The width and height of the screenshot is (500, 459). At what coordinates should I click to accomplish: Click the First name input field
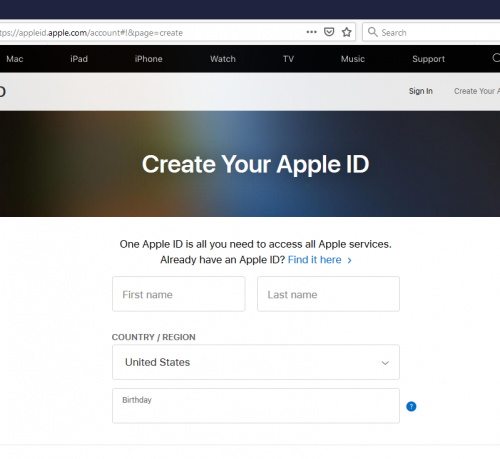coord(179,294)
